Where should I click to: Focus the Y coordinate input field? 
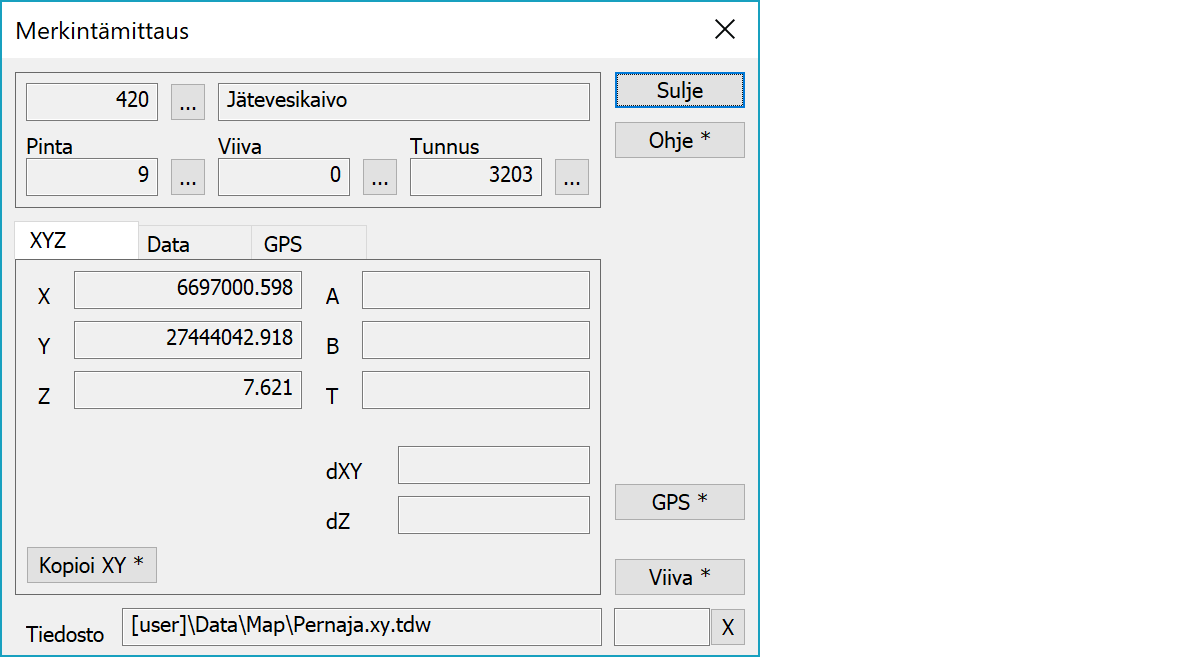point(188,339)
